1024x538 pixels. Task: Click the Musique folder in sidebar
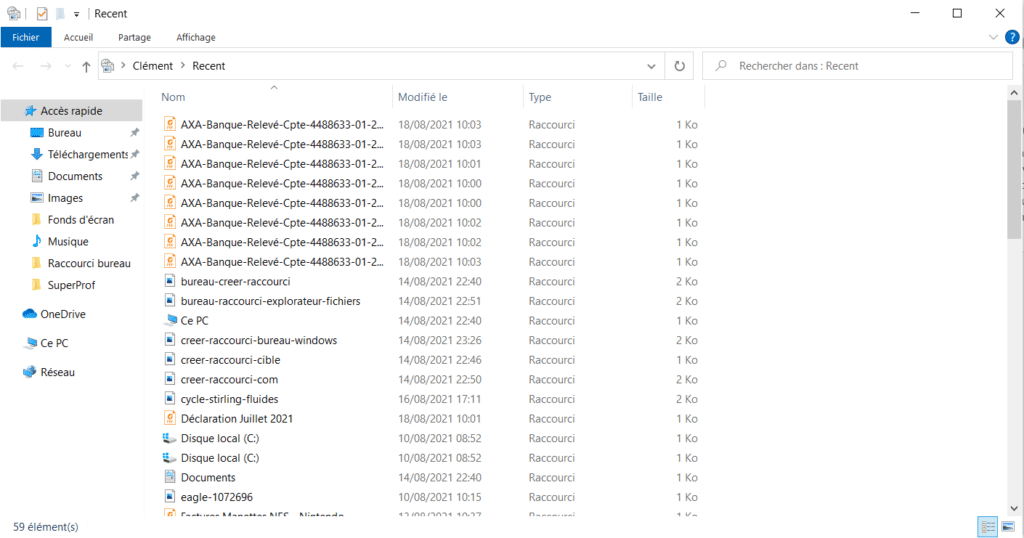click(x=68, y=241)
